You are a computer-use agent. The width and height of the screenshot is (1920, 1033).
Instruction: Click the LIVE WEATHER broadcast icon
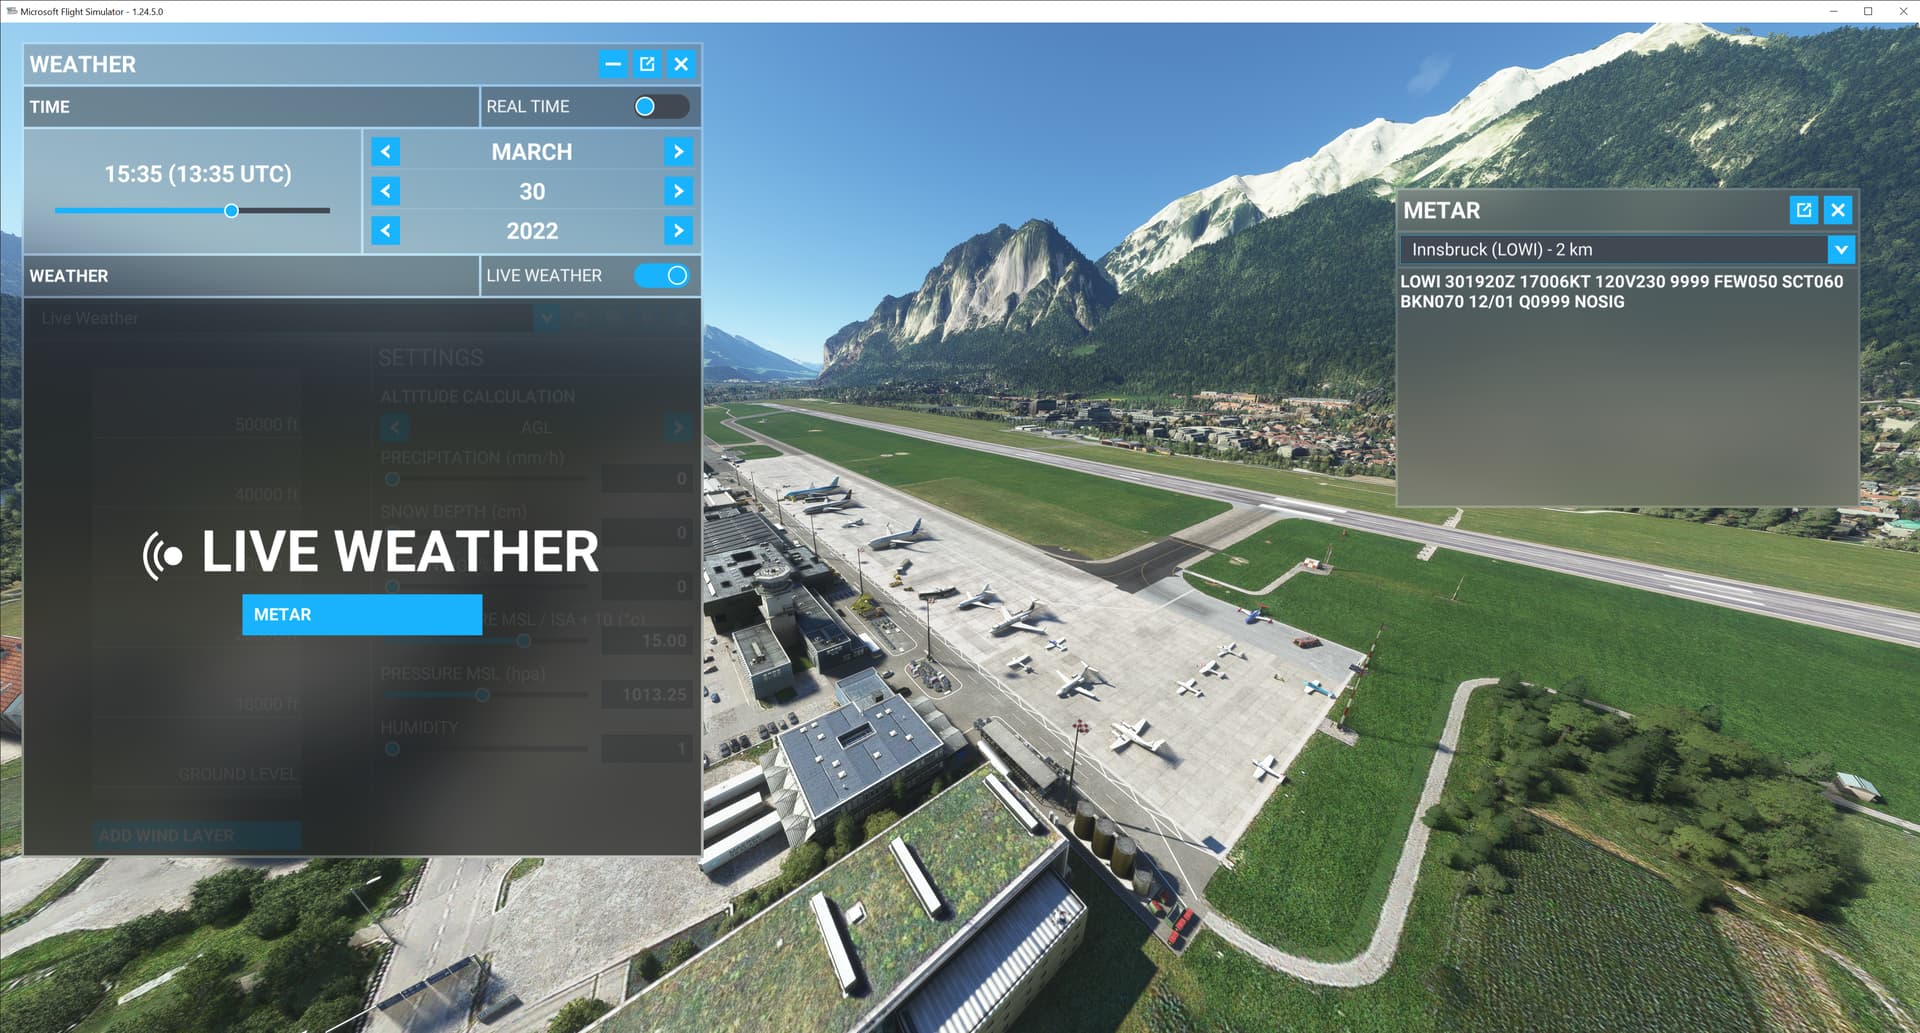[163, 555]
